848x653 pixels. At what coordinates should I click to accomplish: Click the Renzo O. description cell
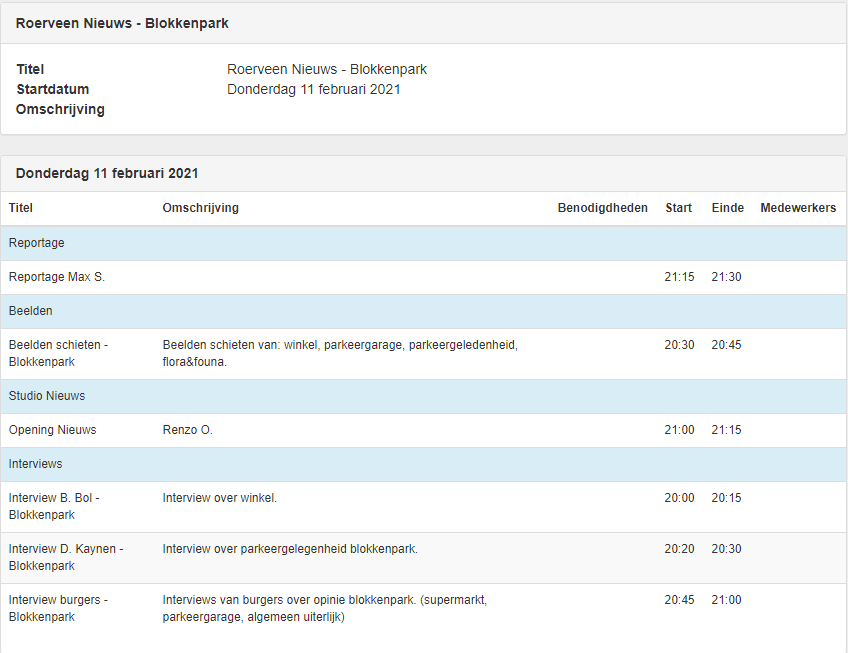[x=188, y=430]
